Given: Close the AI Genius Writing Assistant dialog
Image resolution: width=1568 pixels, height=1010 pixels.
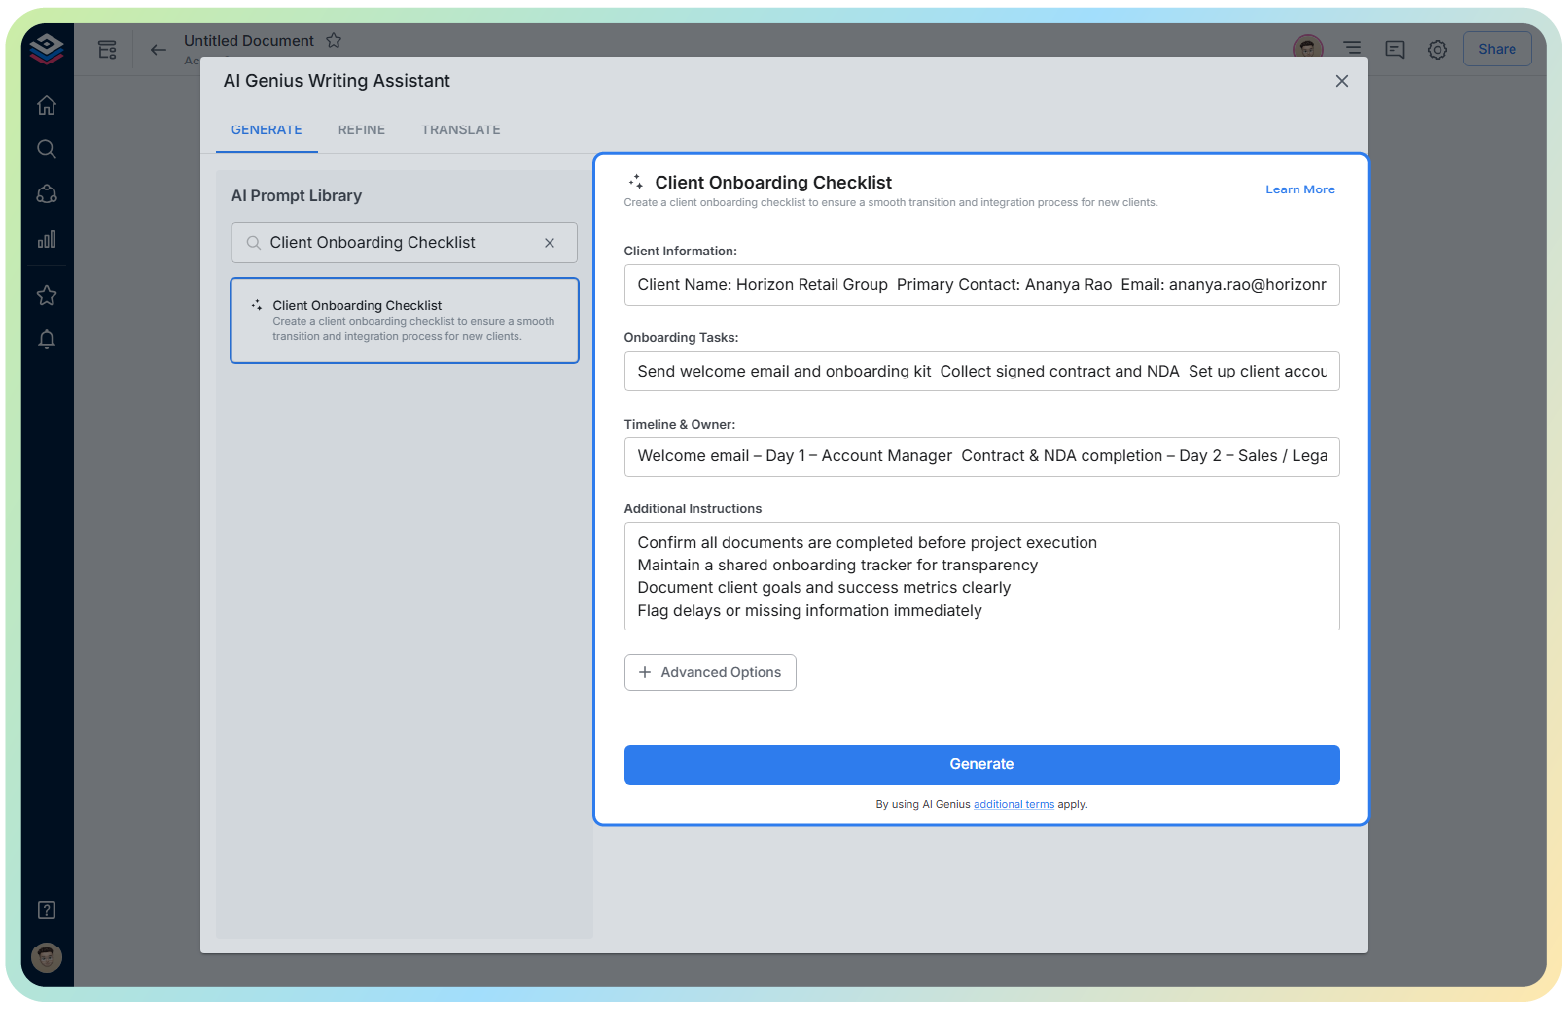Looking at the screenshot, I should (x=1342, y=81).
